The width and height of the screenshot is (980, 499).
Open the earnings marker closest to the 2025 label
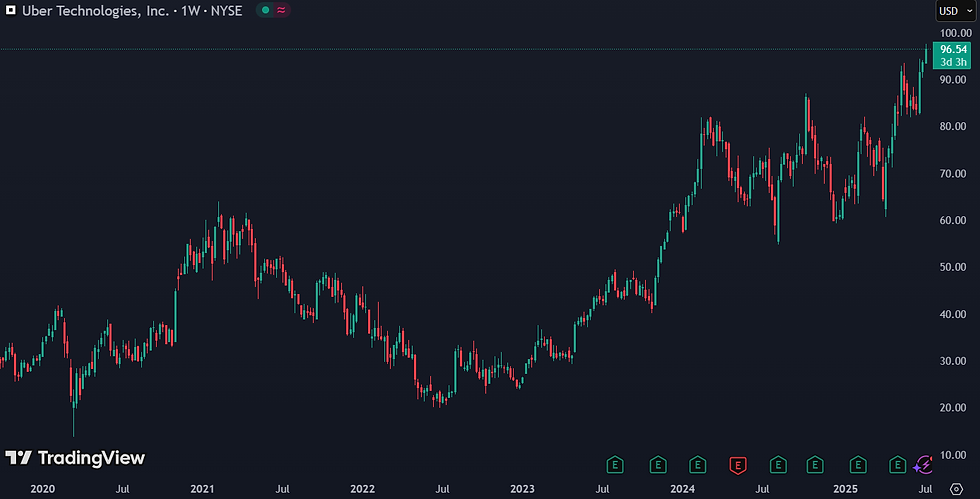pyautogui.click(x=858, y=465)
